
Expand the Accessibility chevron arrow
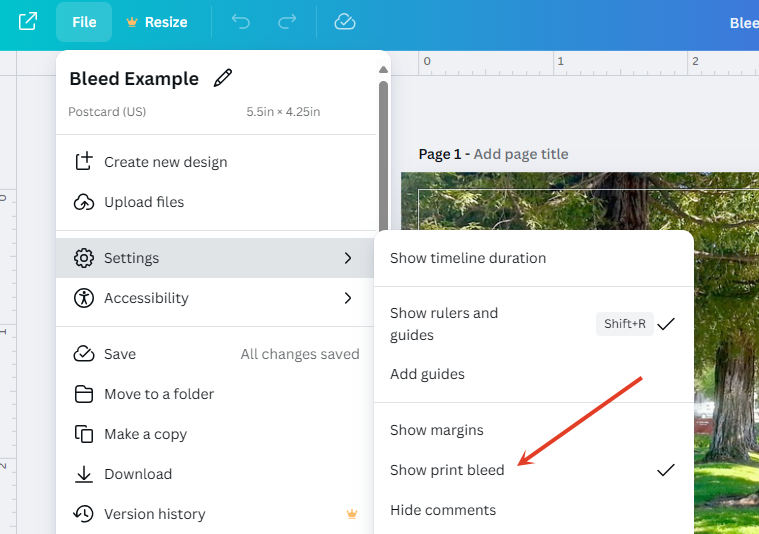pyautogui.click(x=348, y=298)
